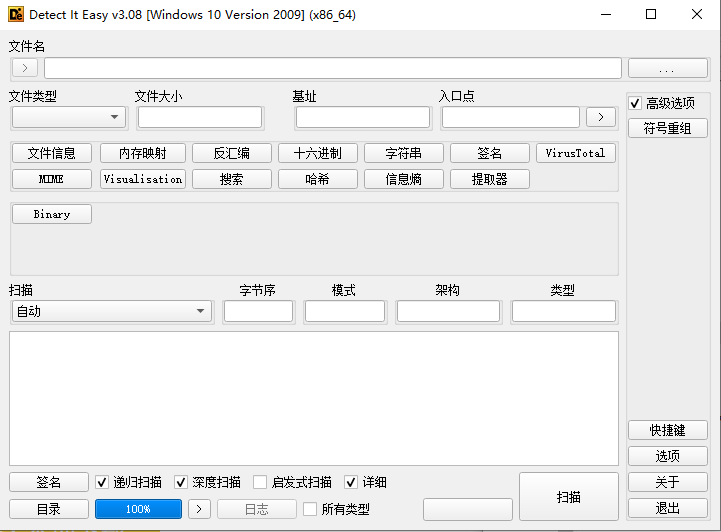Click the 退出 button

click(x=667, y=508)
